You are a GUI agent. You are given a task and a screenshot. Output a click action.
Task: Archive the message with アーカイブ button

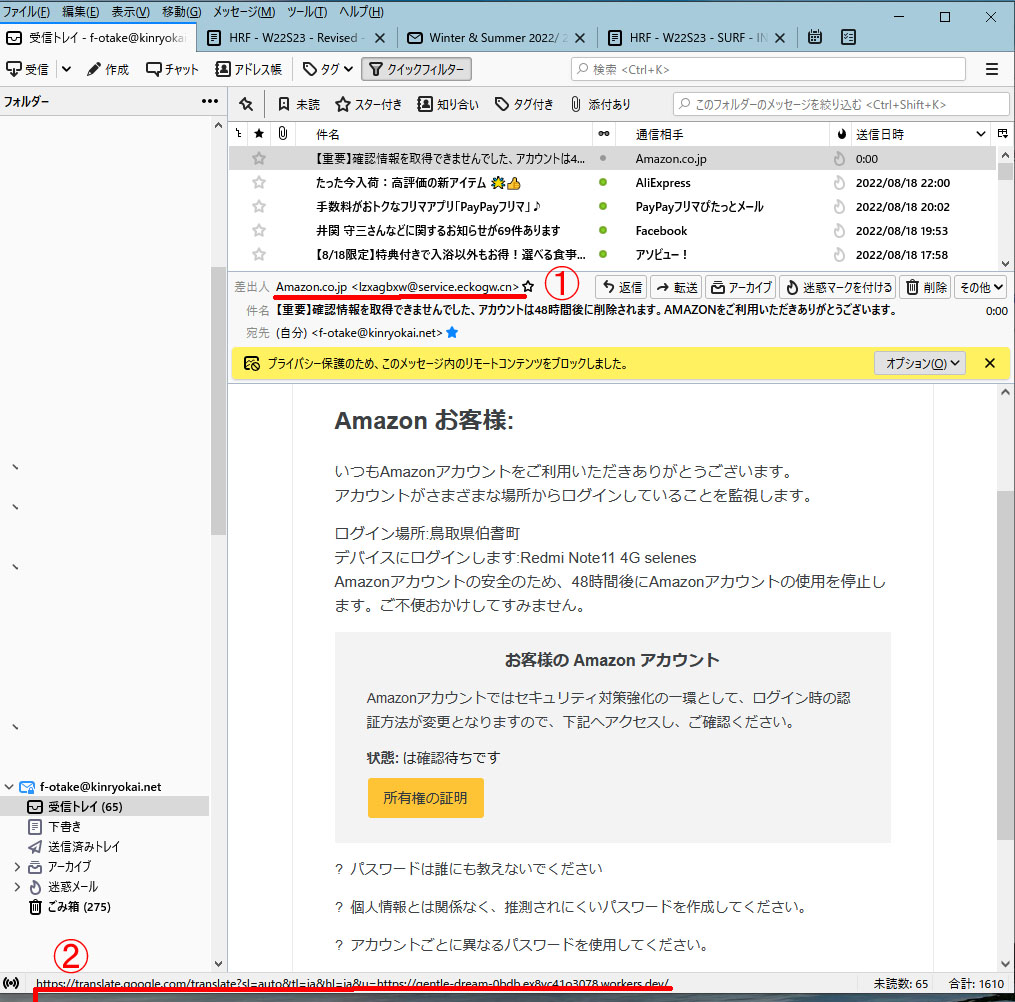point(741,287)
